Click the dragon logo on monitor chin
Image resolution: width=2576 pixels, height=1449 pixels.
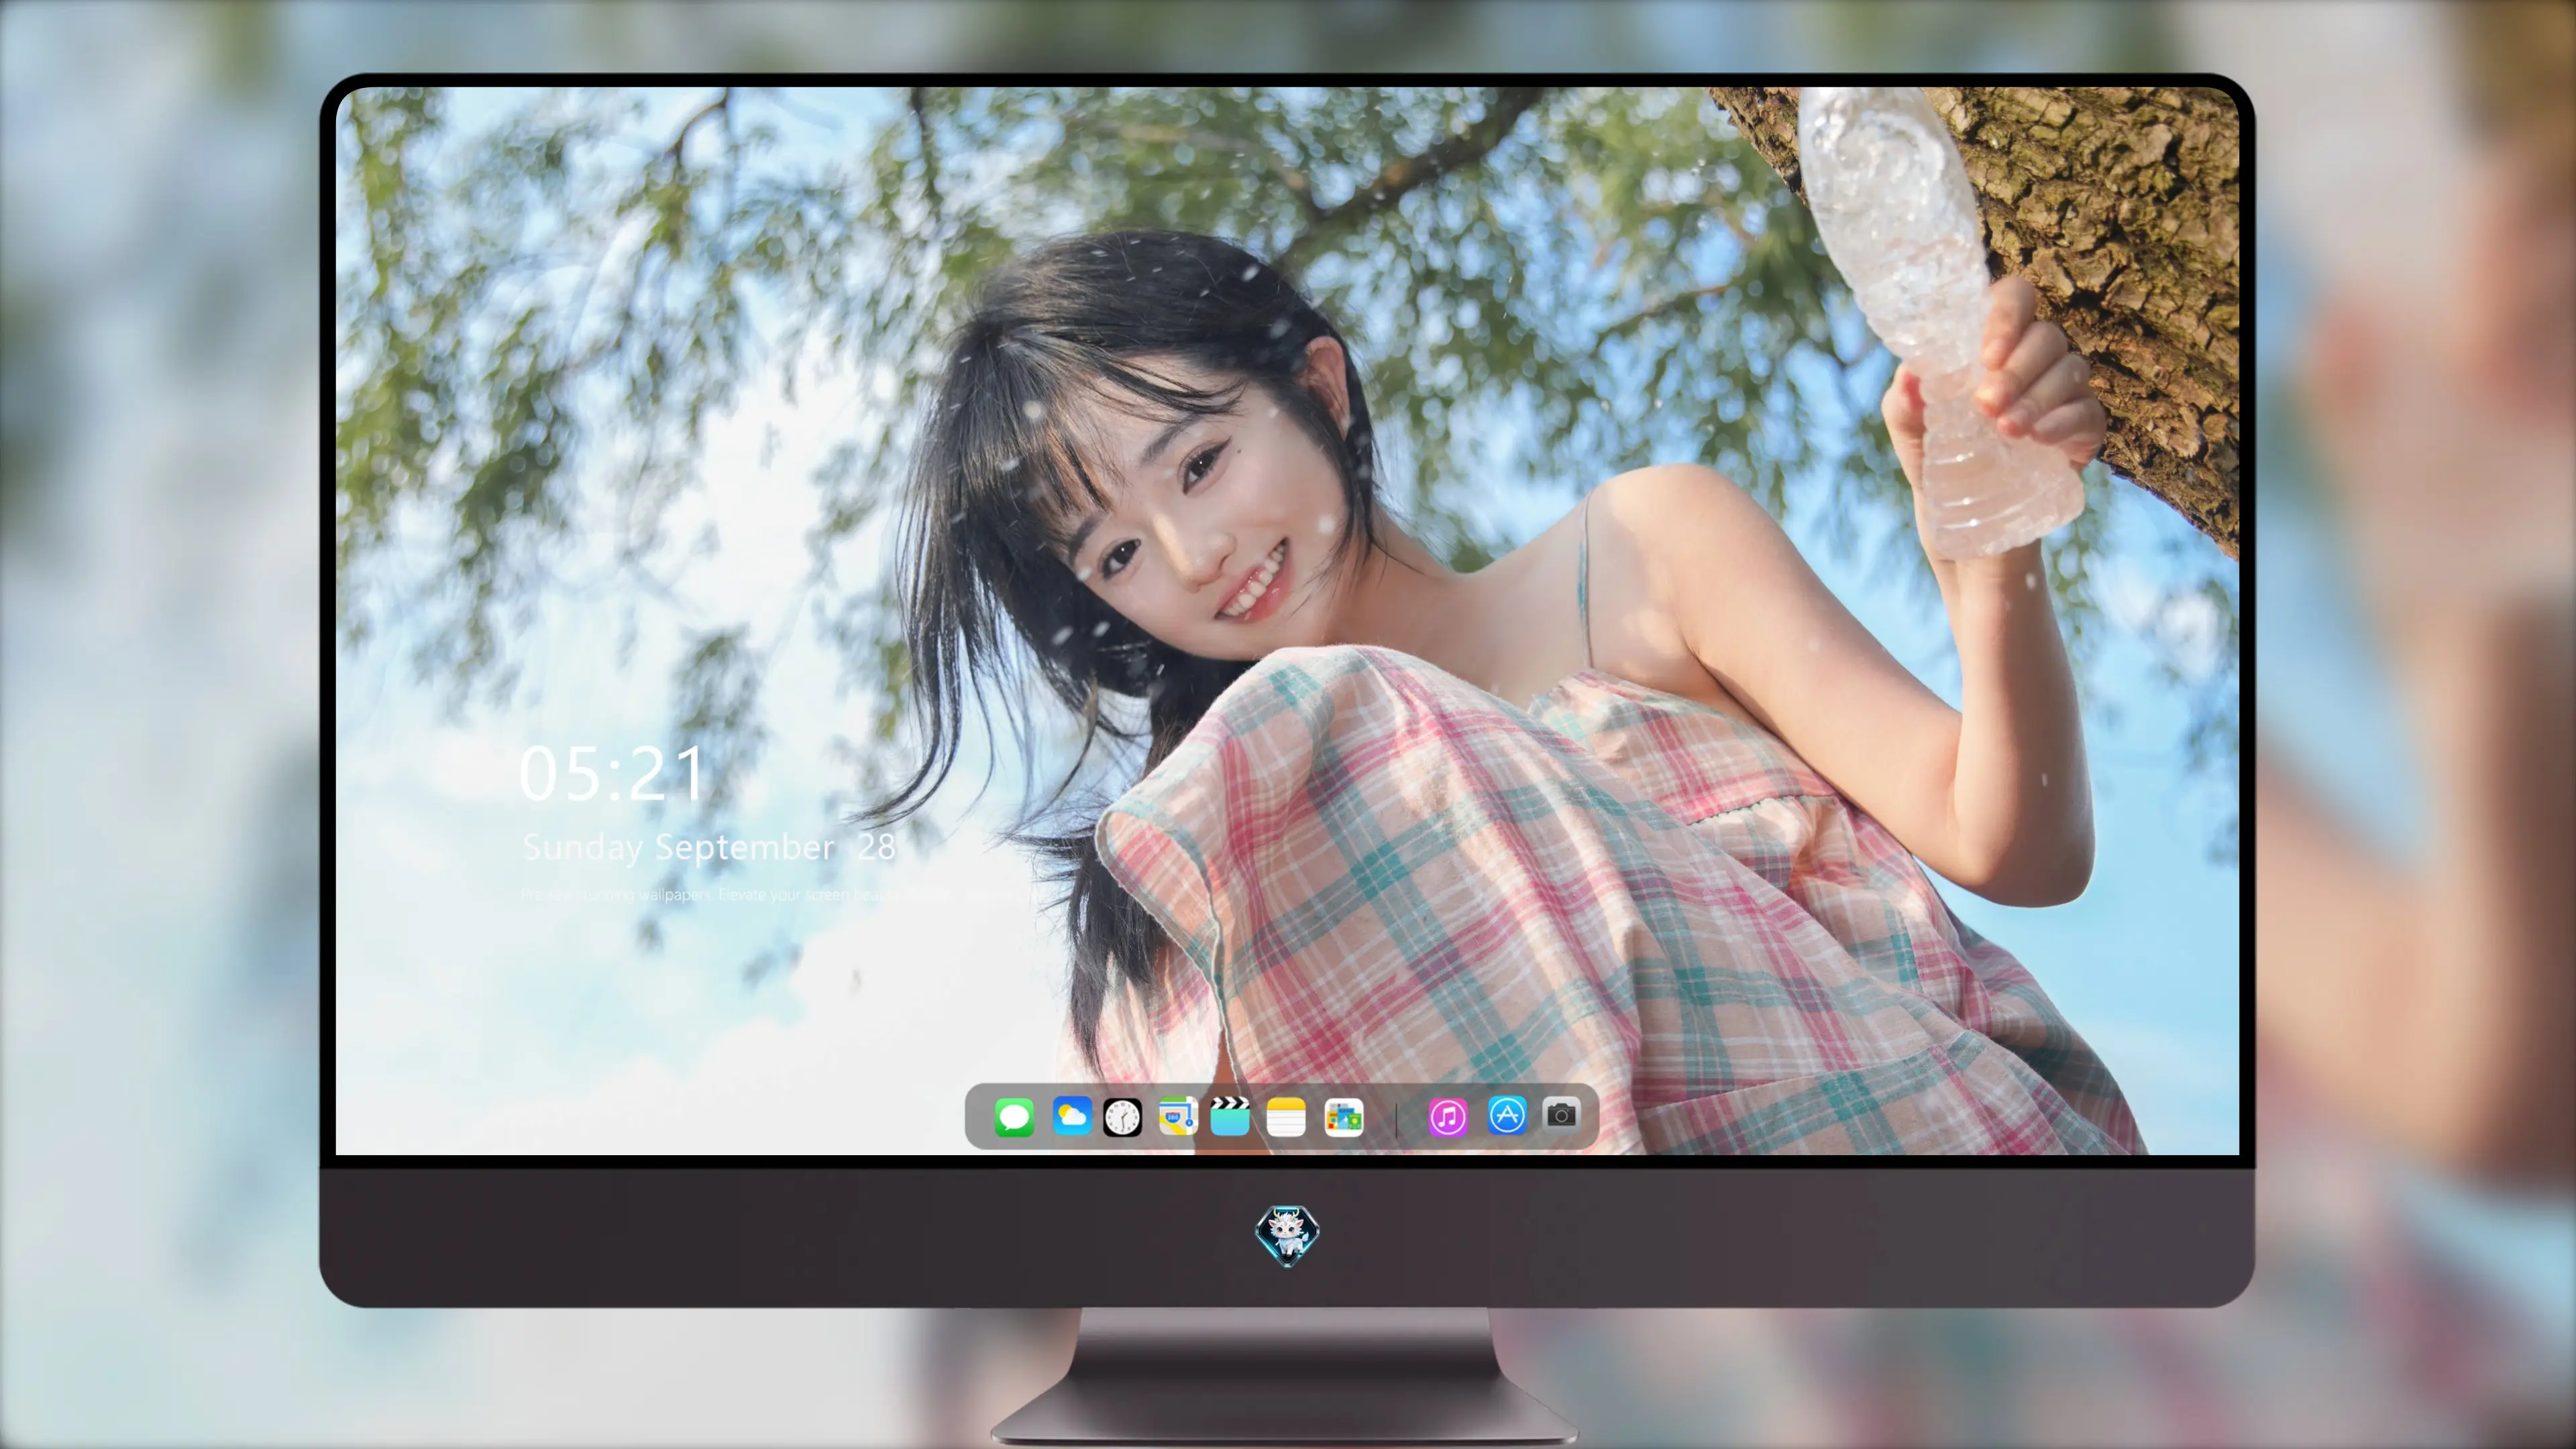1287,1235
